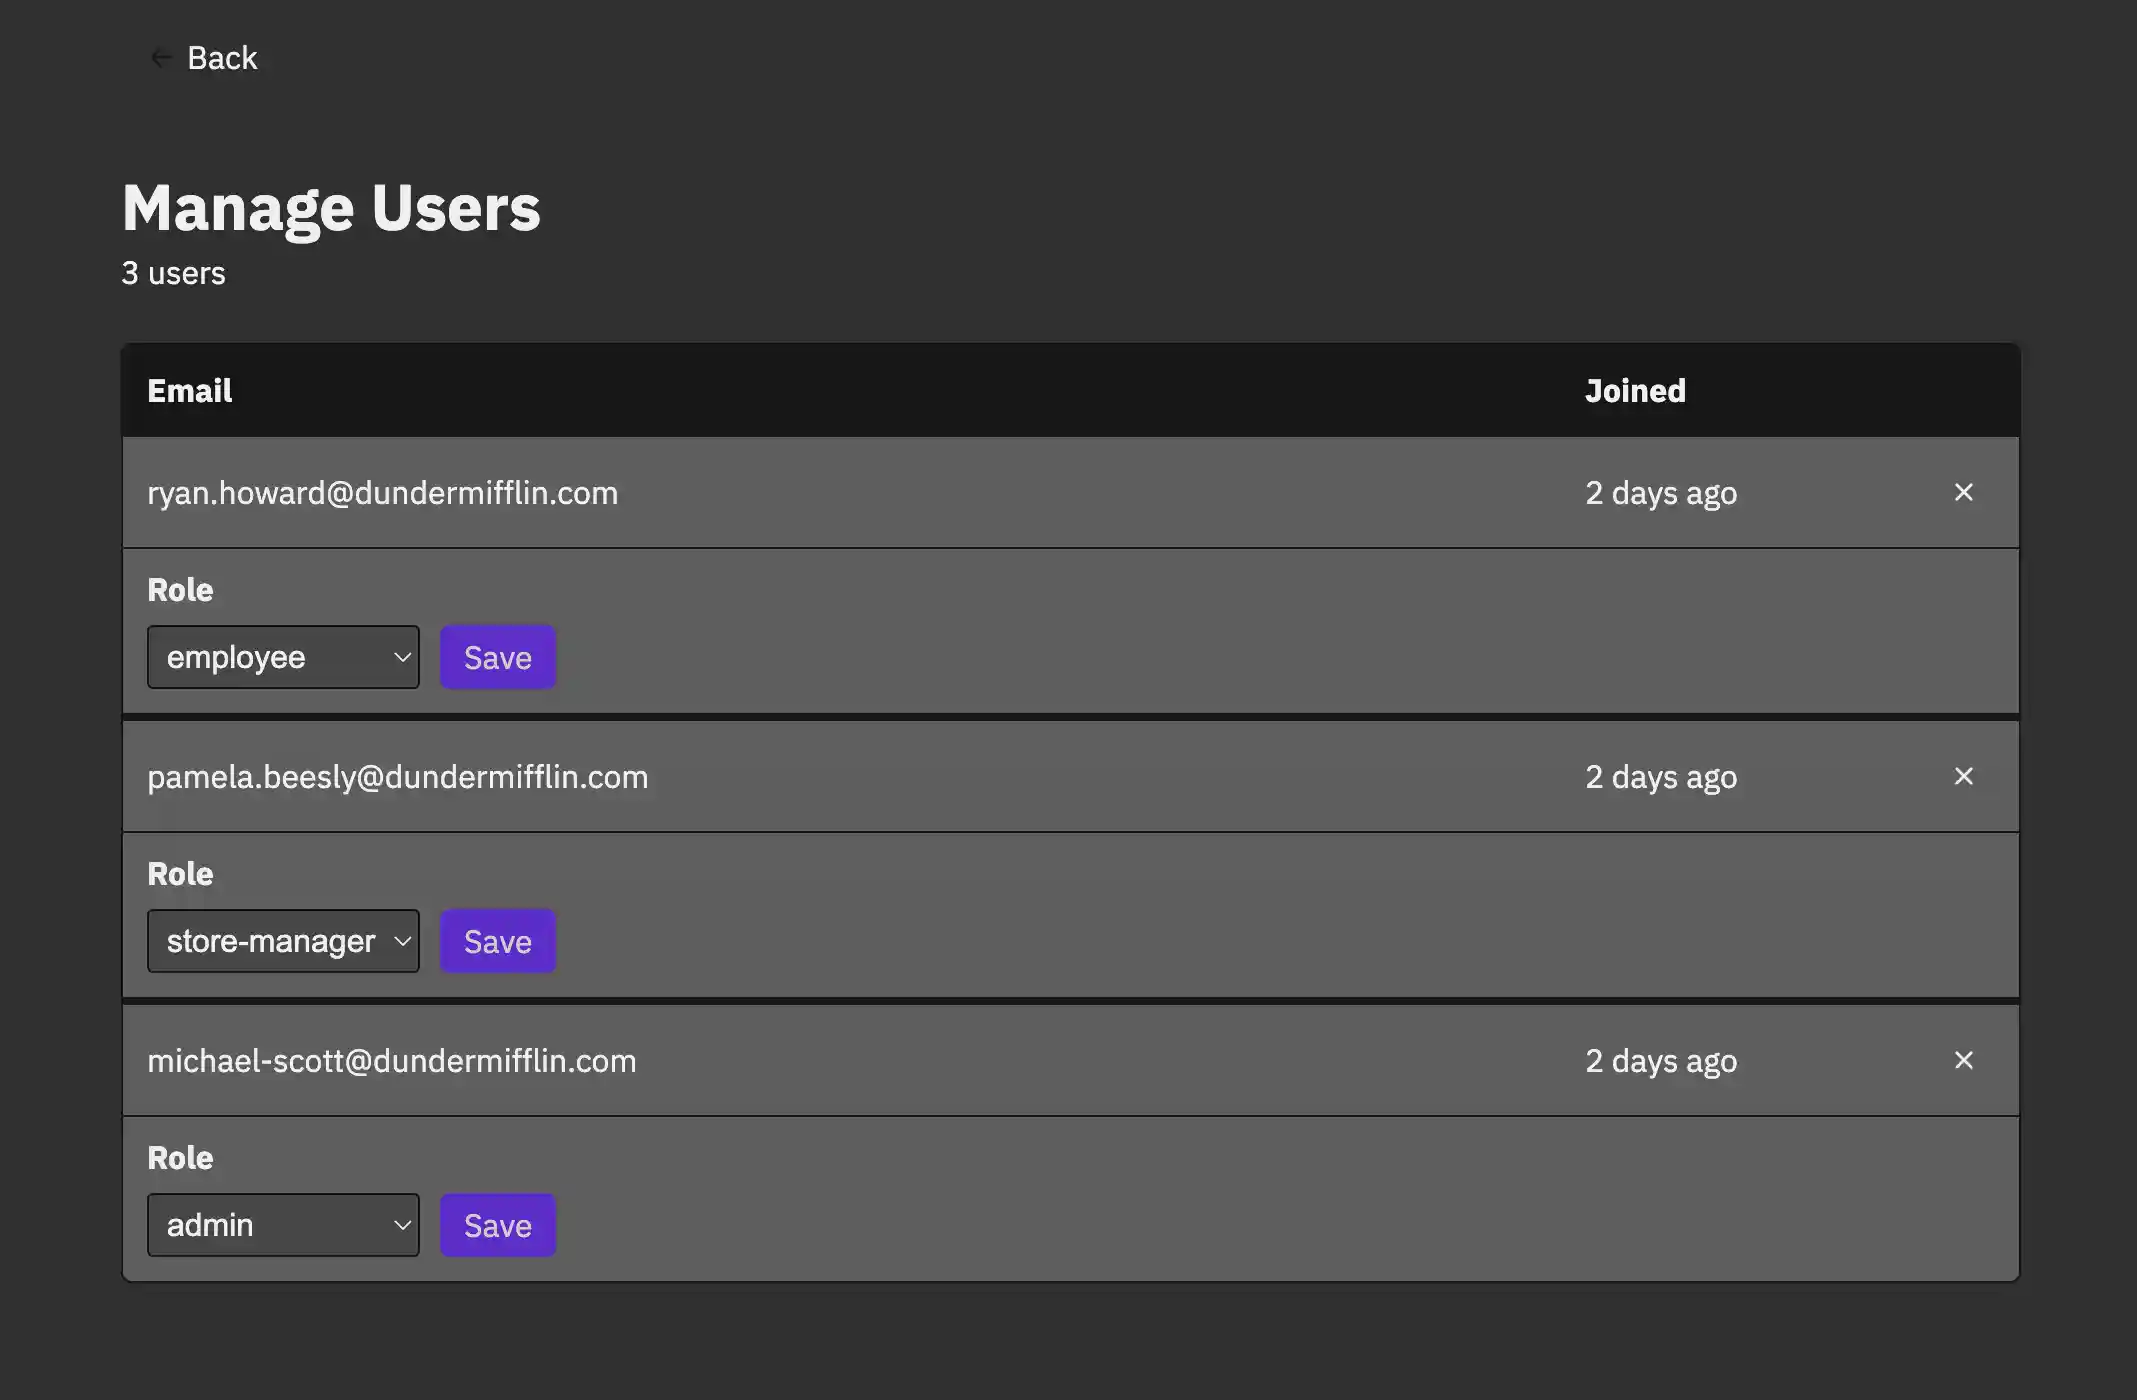Click the Email column header
2137x1400 pixels.
tap(189, 390)
